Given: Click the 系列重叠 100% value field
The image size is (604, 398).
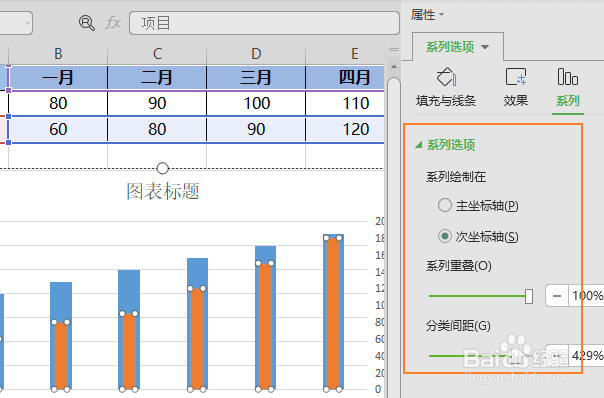Looking at the screenshot, I should (x=586, y=296).
